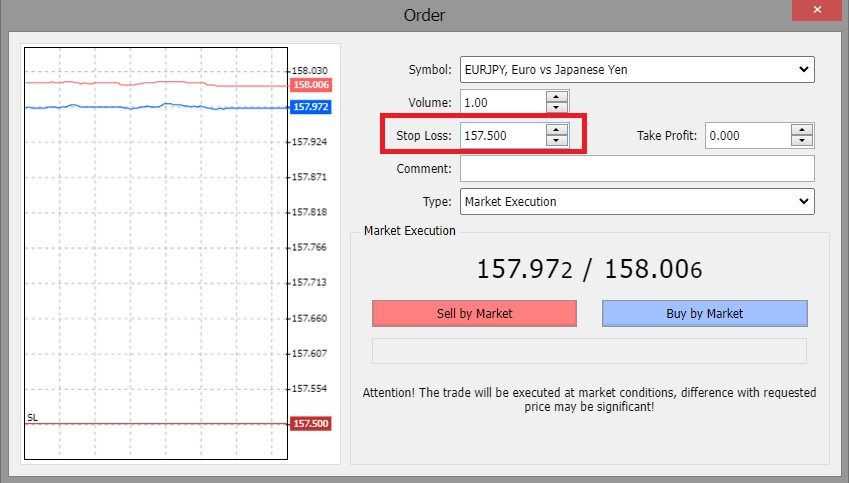Click the 157.972 / 158.006 price quote

tap(589, 269)
